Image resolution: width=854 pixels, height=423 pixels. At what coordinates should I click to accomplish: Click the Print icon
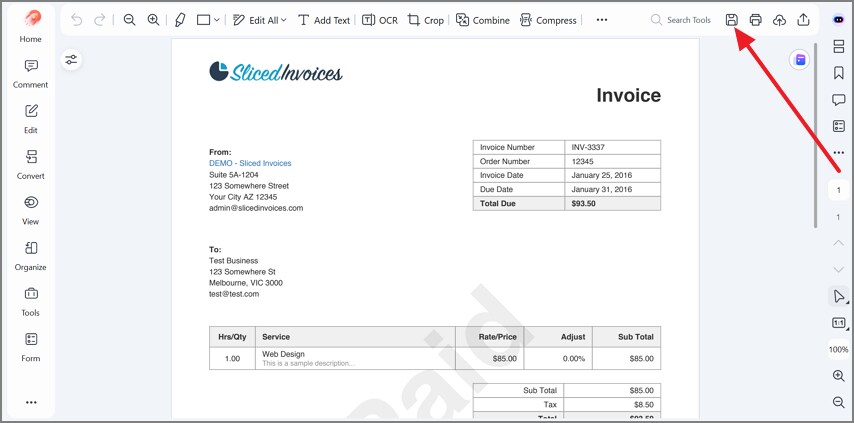pos(755,20)
